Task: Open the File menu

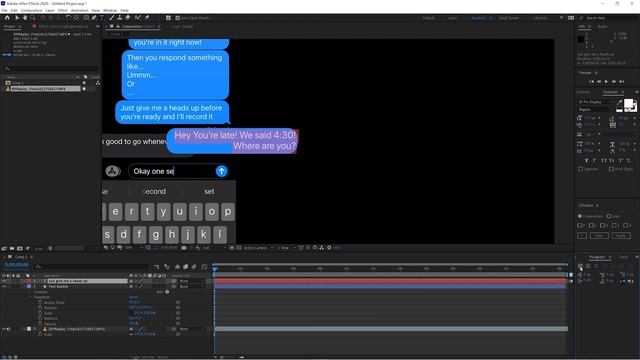Action: point(4,10)
